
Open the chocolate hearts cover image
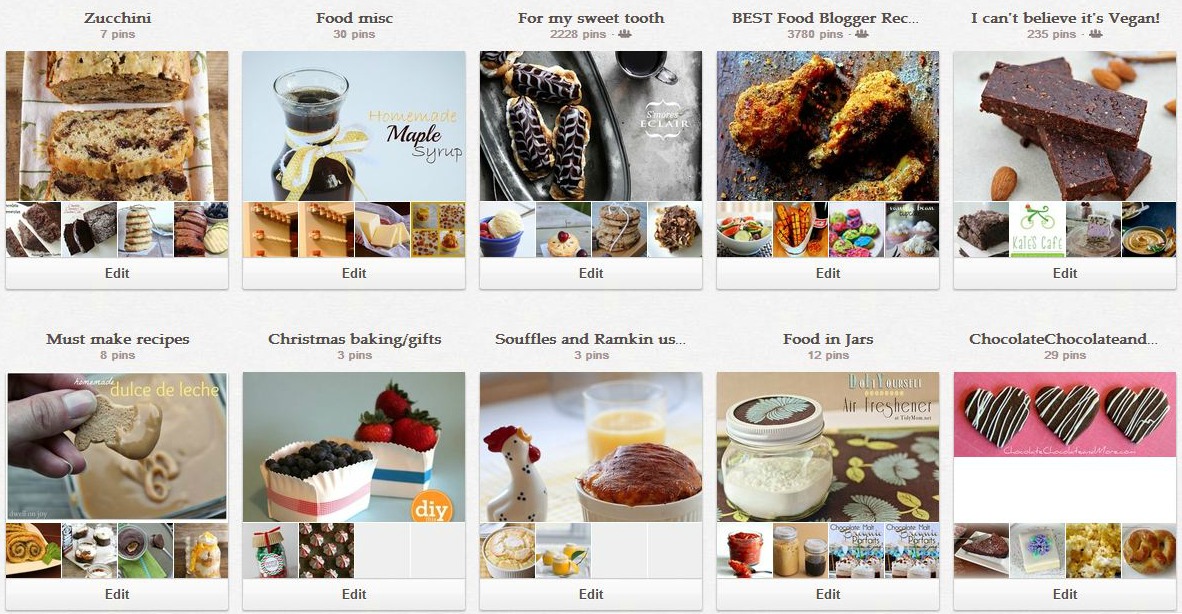coord(1064,414)
